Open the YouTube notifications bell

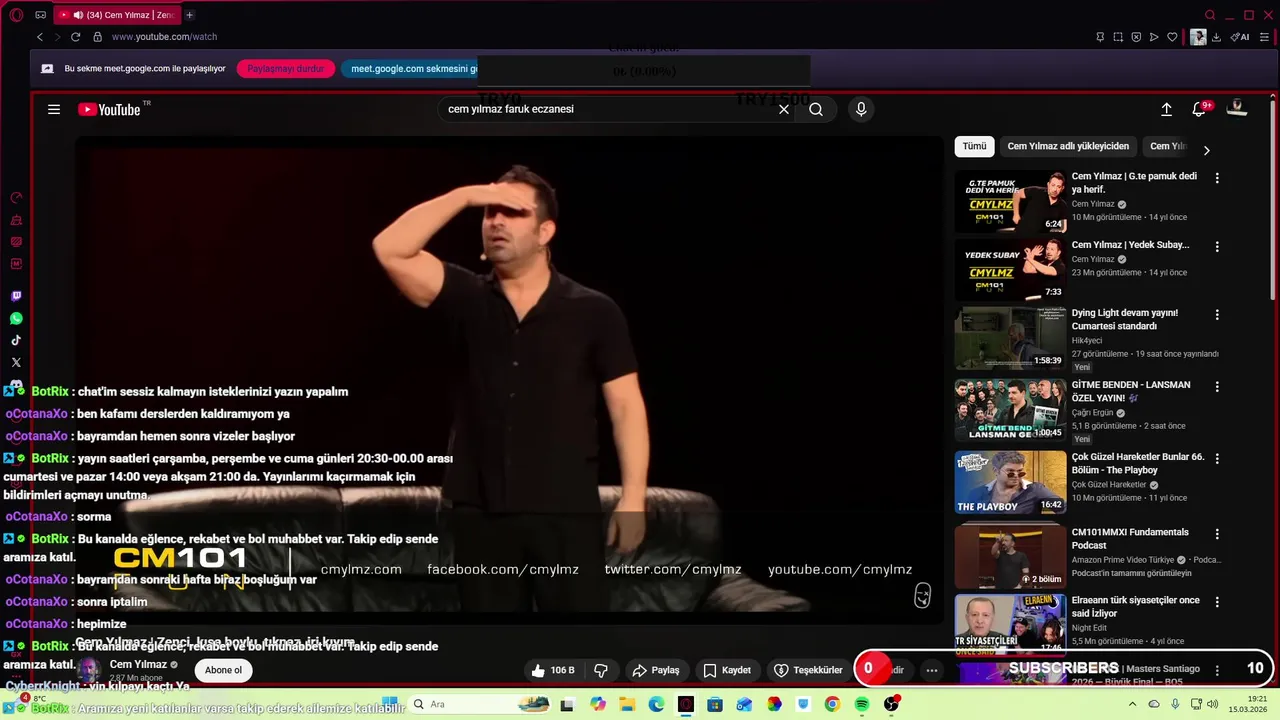coord(1199,109)
